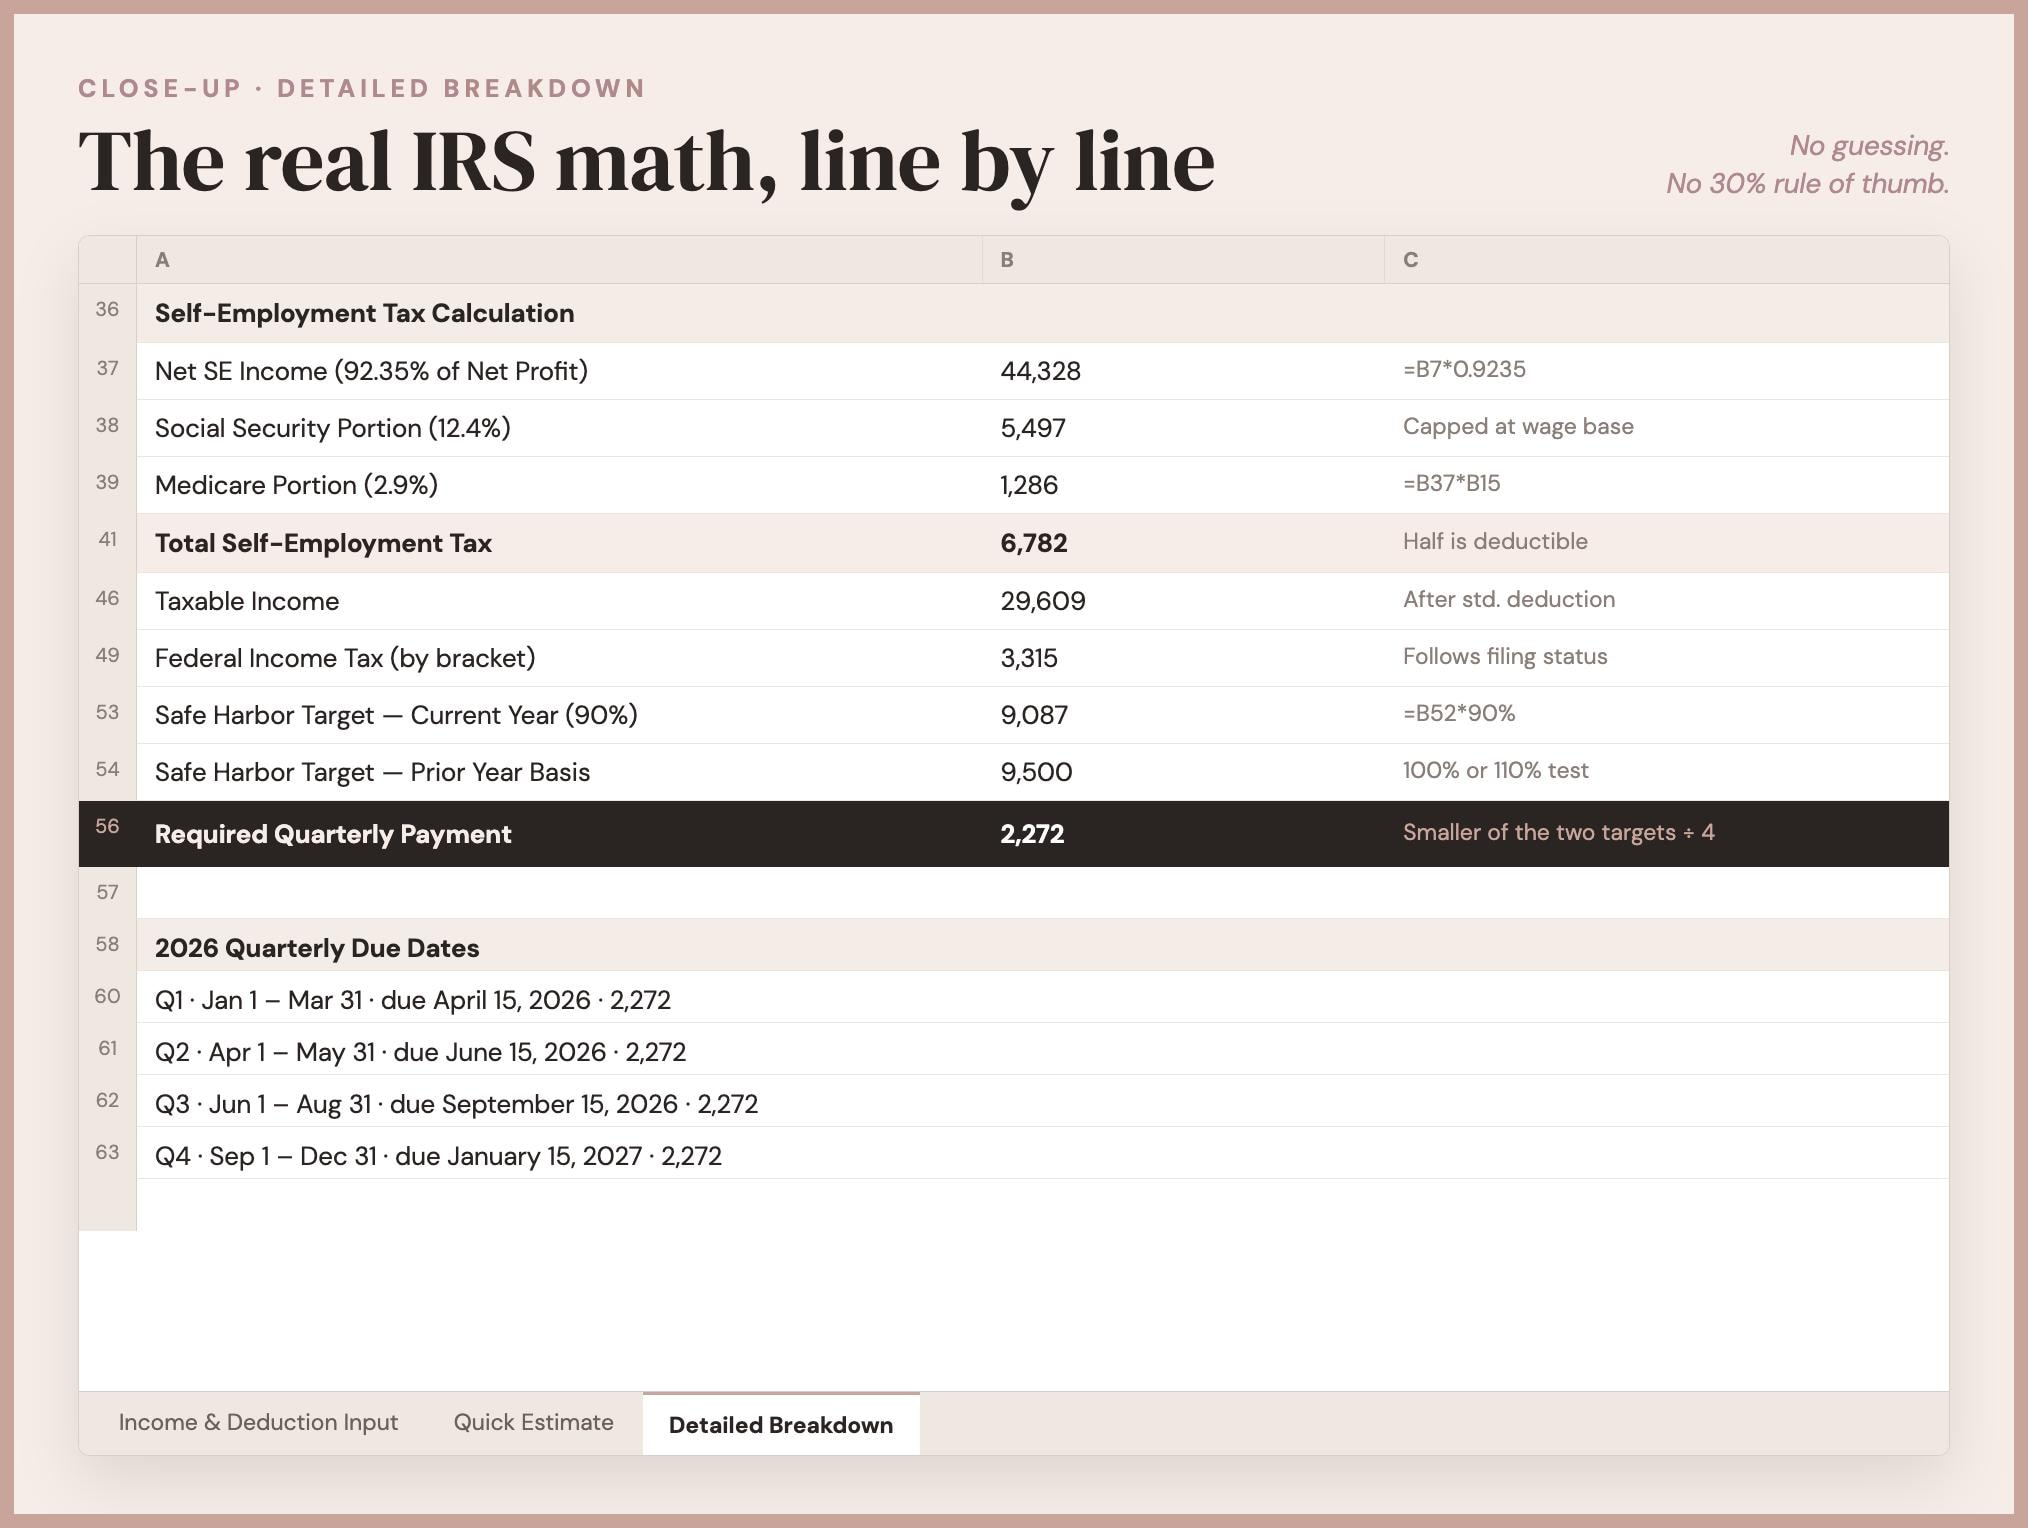
Task: Click the formula note =B7*0.9235
Action: (x=1464, y=370)
